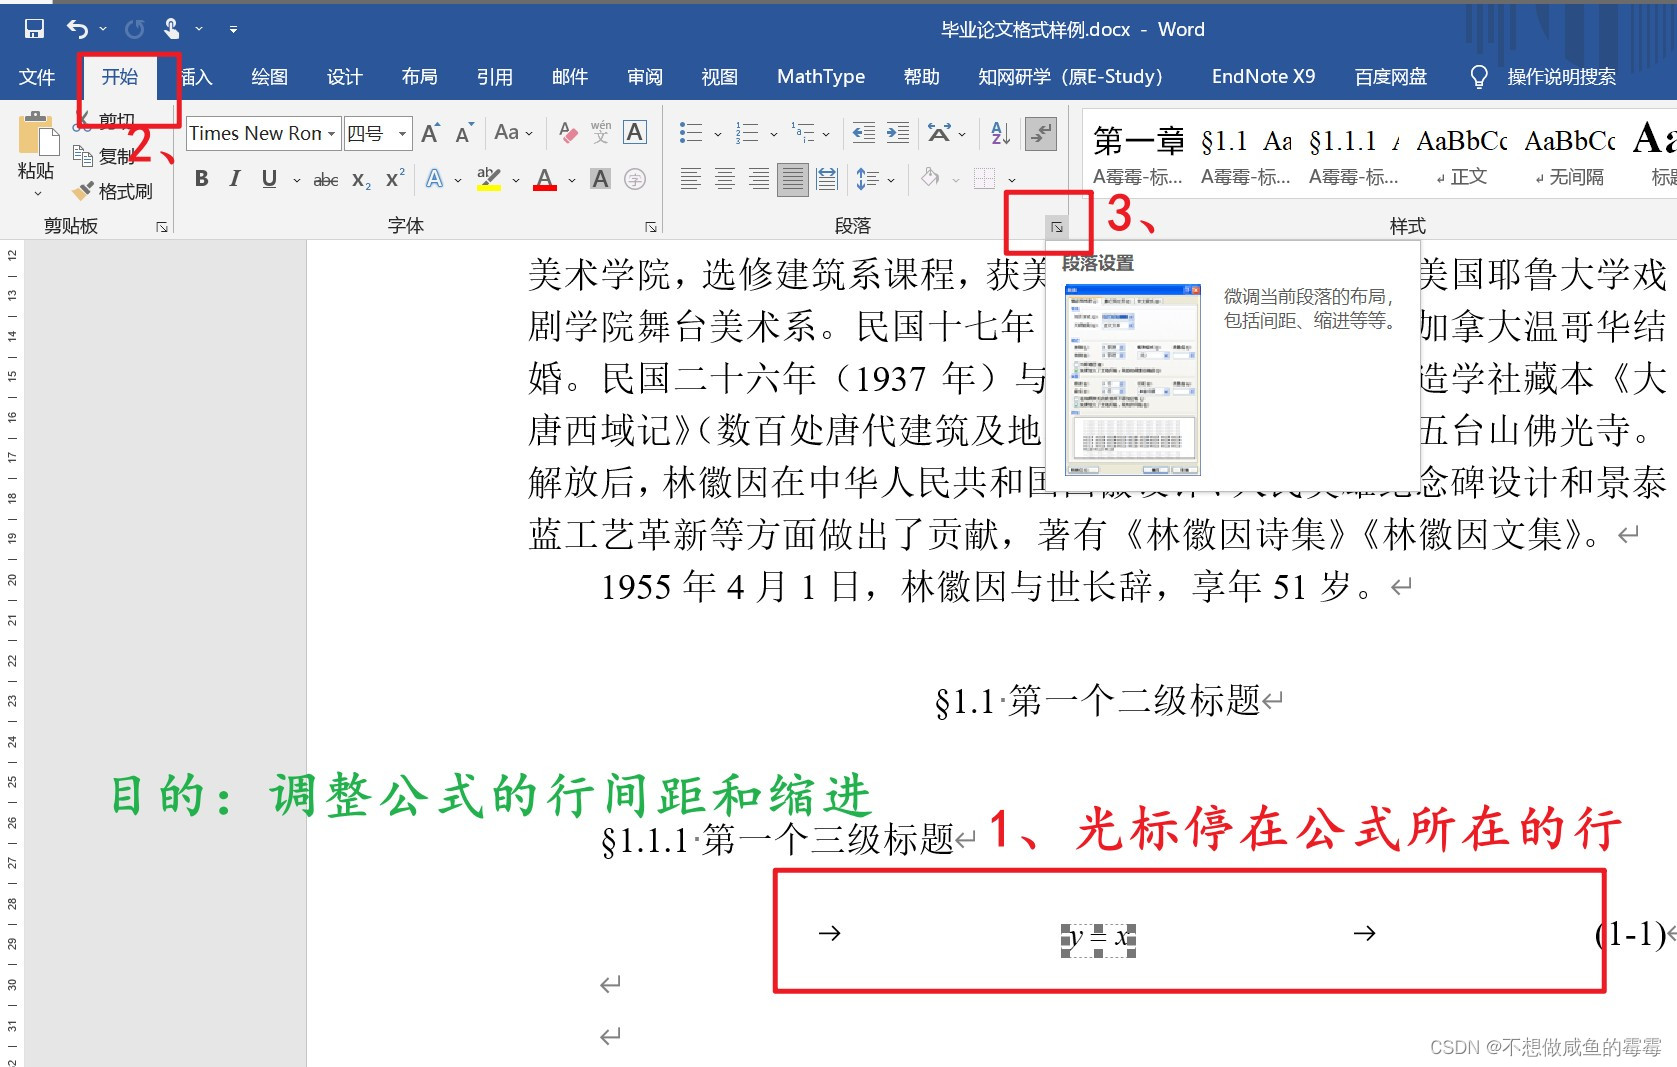
Task: Increase paragraph indent
Action: 898,133
